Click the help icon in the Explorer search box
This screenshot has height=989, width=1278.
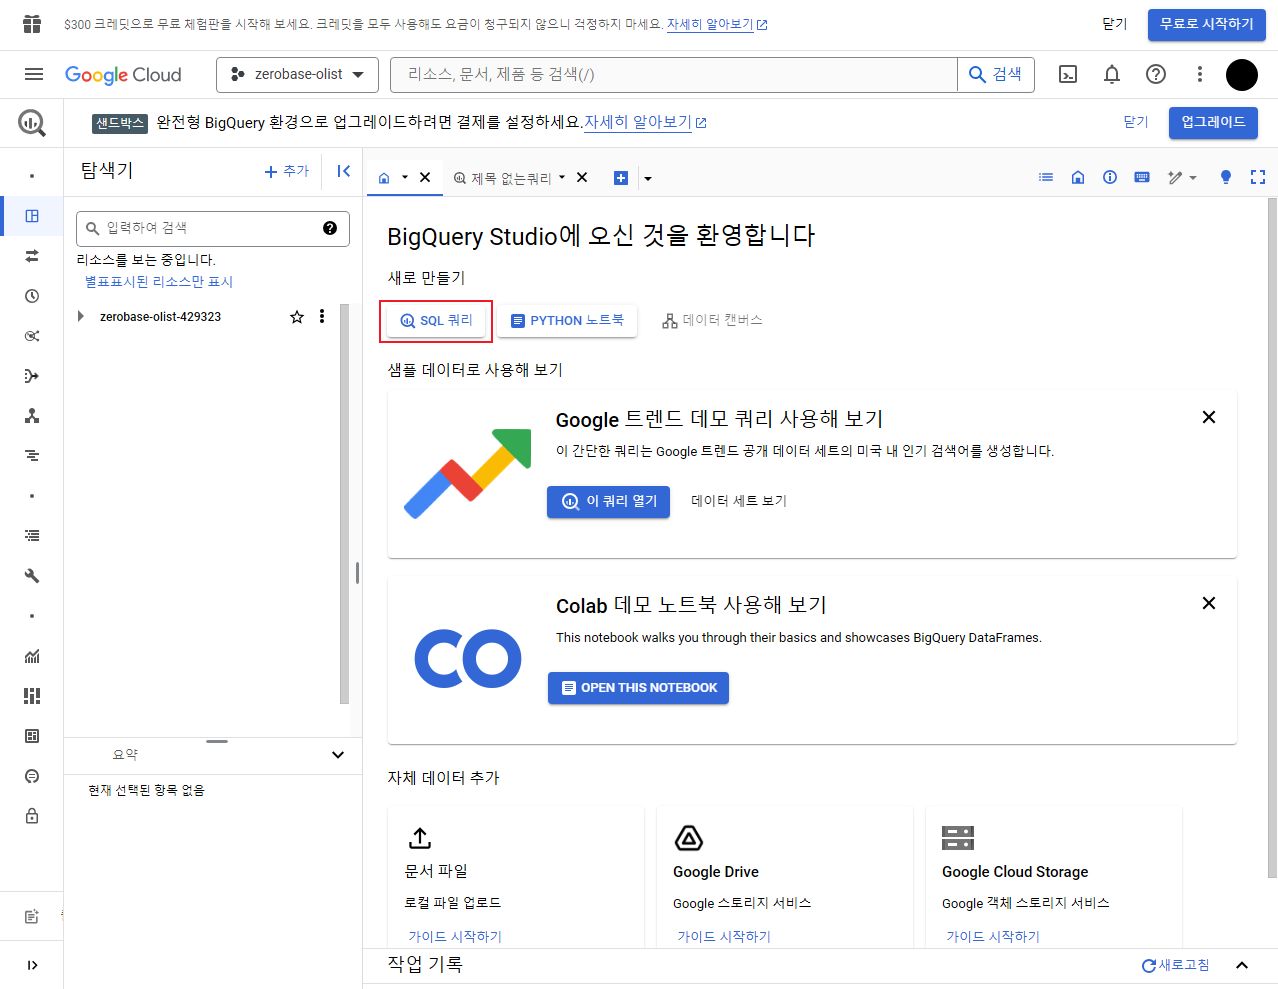tap(330, 228)
